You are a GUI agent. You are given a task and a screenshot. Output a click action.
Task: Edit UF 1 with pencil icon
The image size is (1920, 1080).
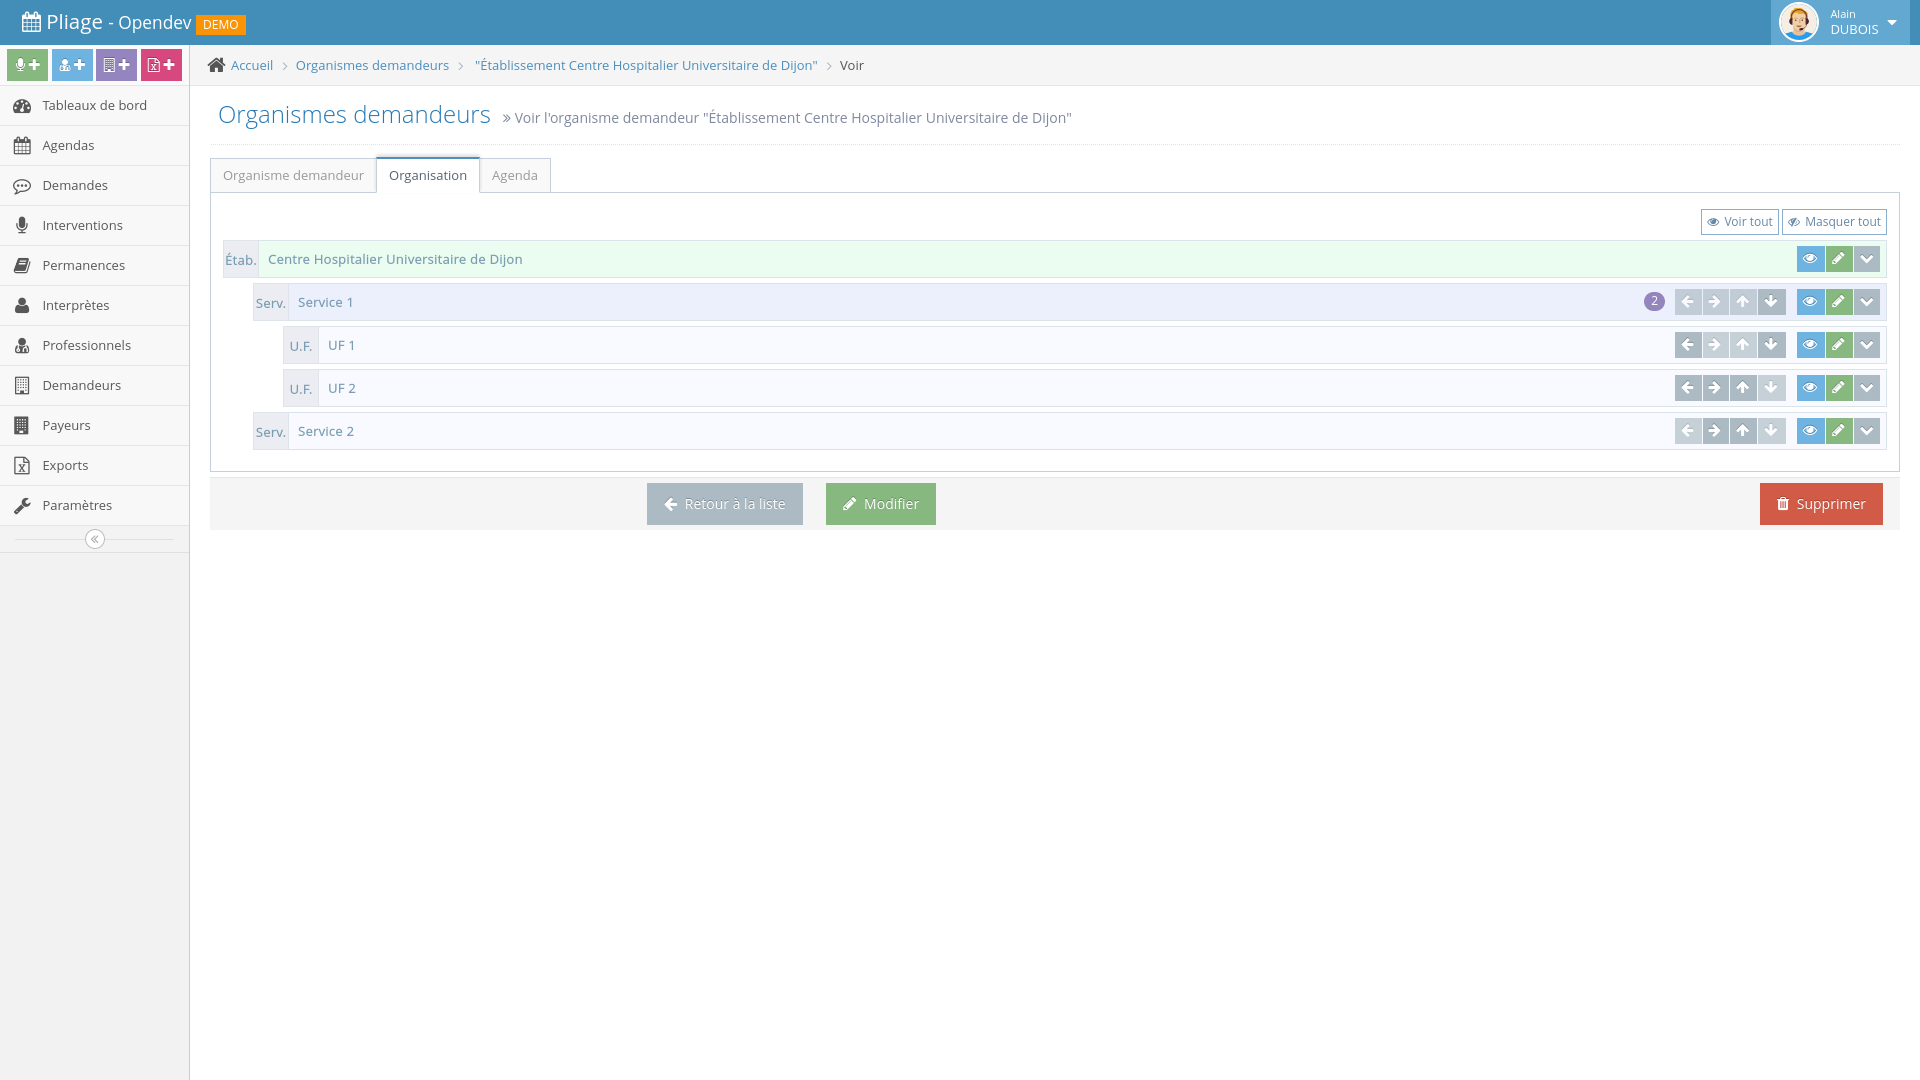coord(1838,345)
